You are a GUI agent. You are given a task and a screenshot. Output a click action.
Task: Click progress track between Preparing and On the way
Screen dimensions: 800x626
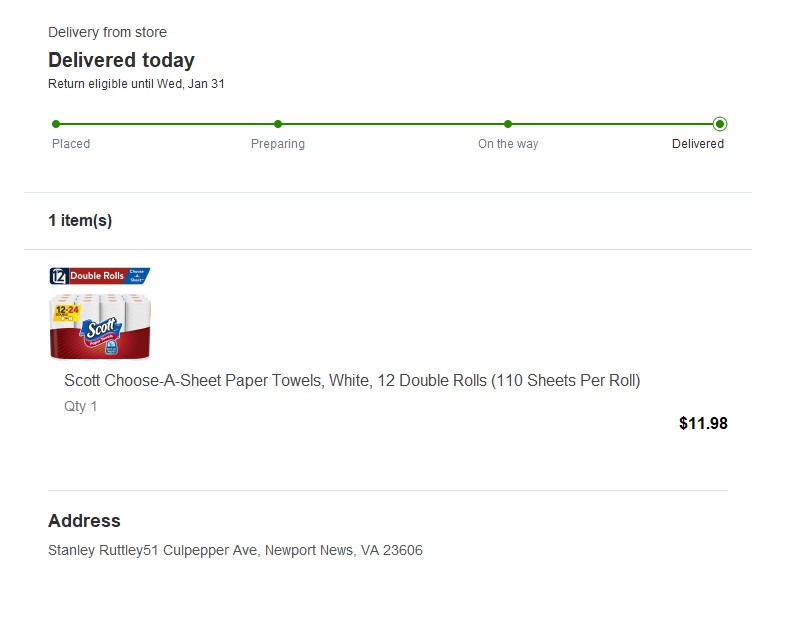[393, 124]
